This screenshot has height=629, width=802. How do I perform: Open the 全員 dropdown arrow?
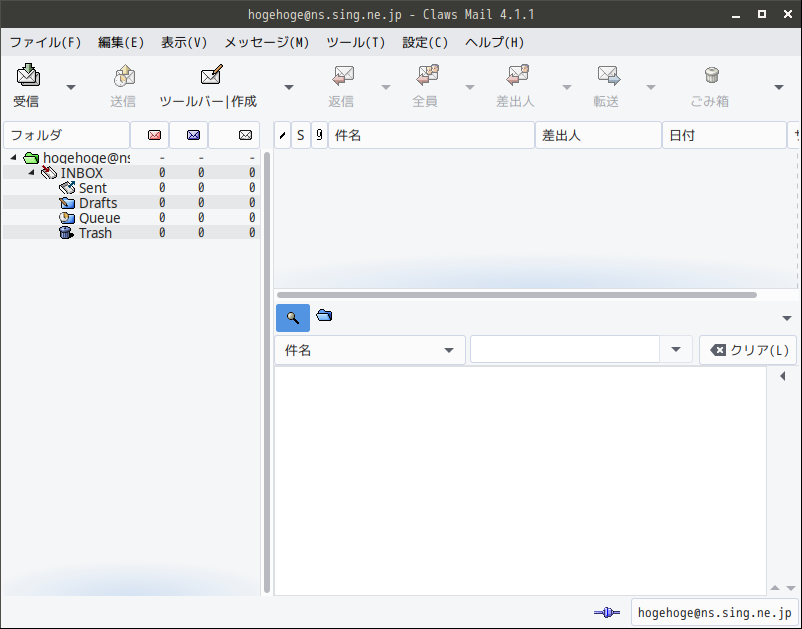(x=470, y=87)
